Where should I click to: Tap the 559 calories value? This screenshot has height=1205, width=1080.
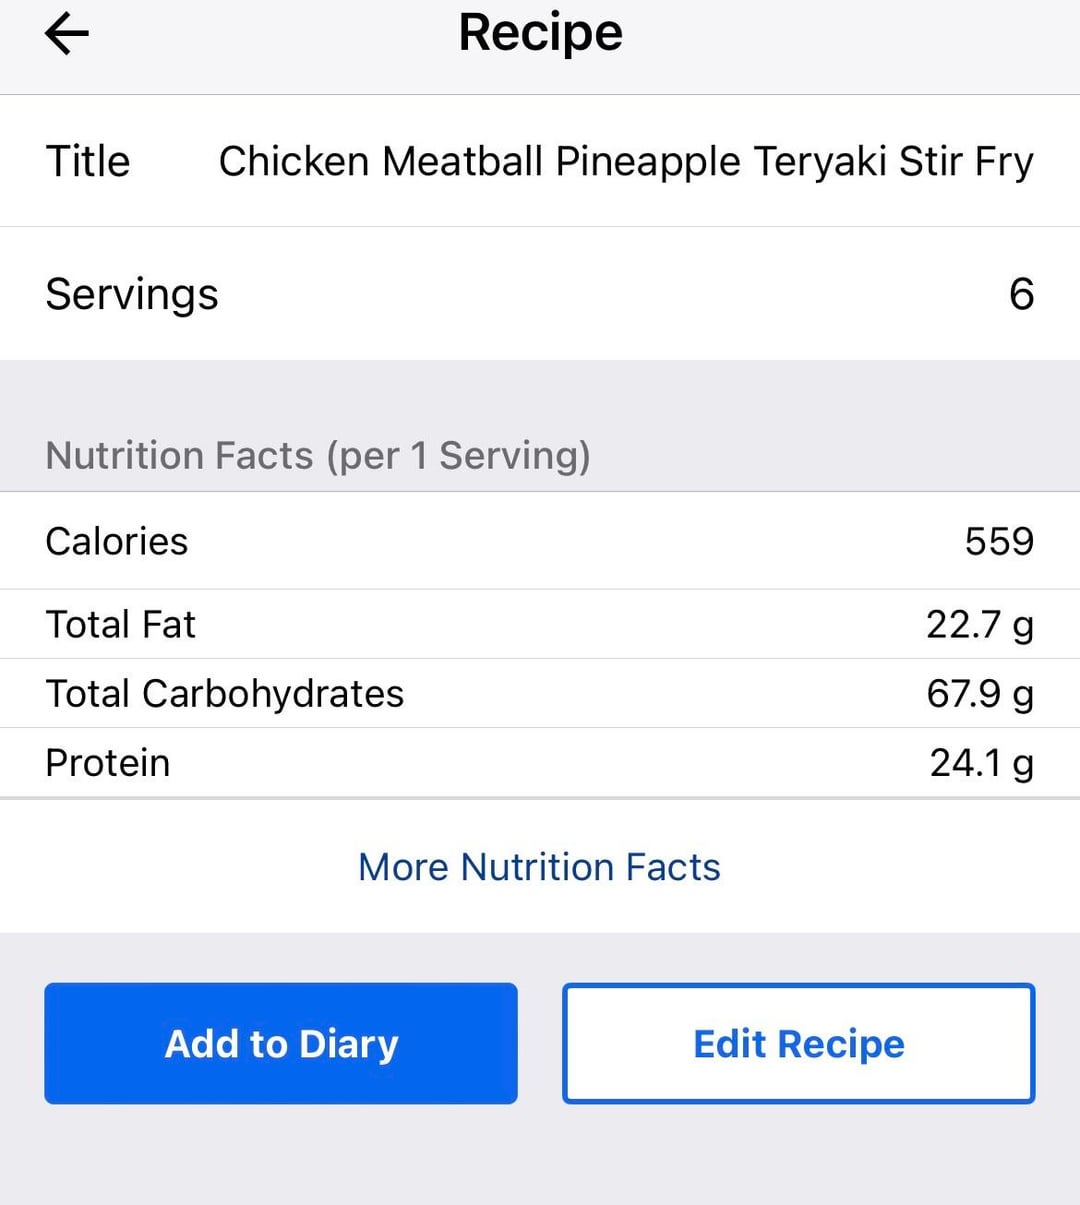tap(998, 541)
